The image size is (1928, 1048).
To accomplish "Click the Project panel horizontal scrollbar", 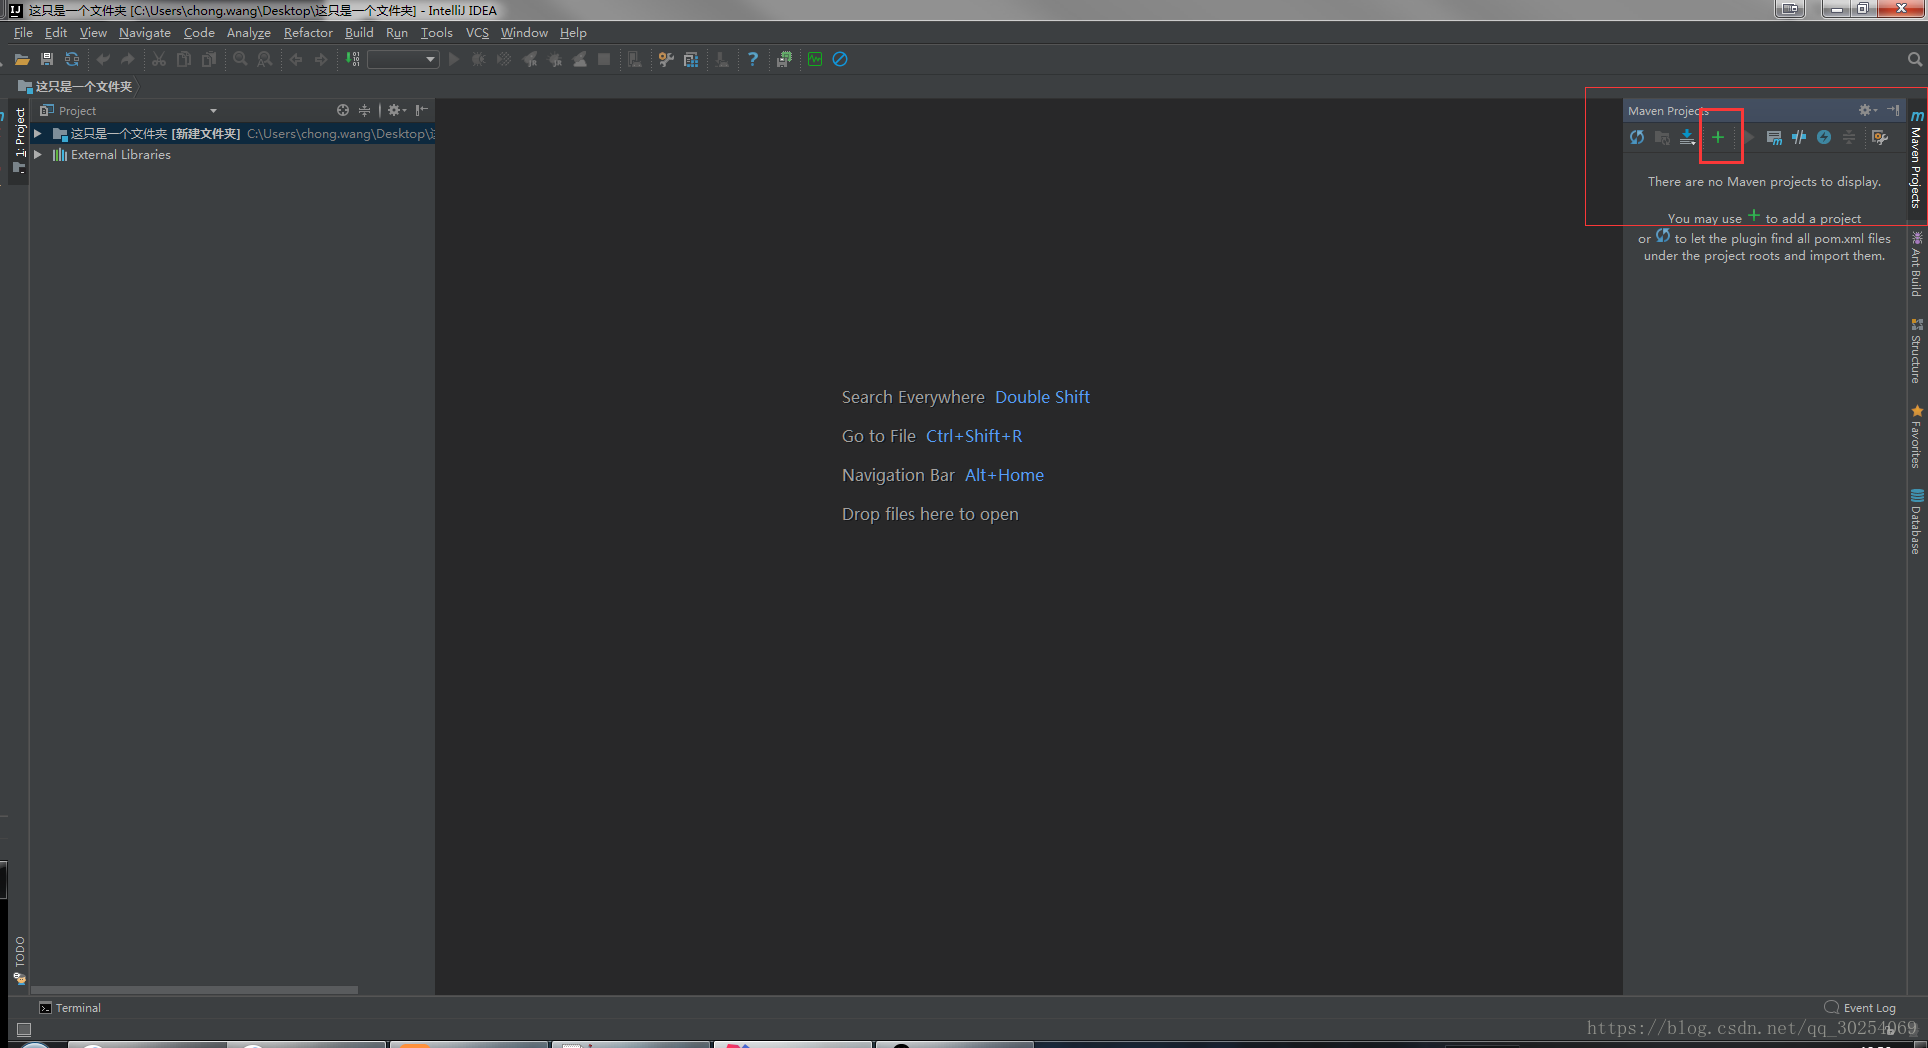I will [195, 990].
